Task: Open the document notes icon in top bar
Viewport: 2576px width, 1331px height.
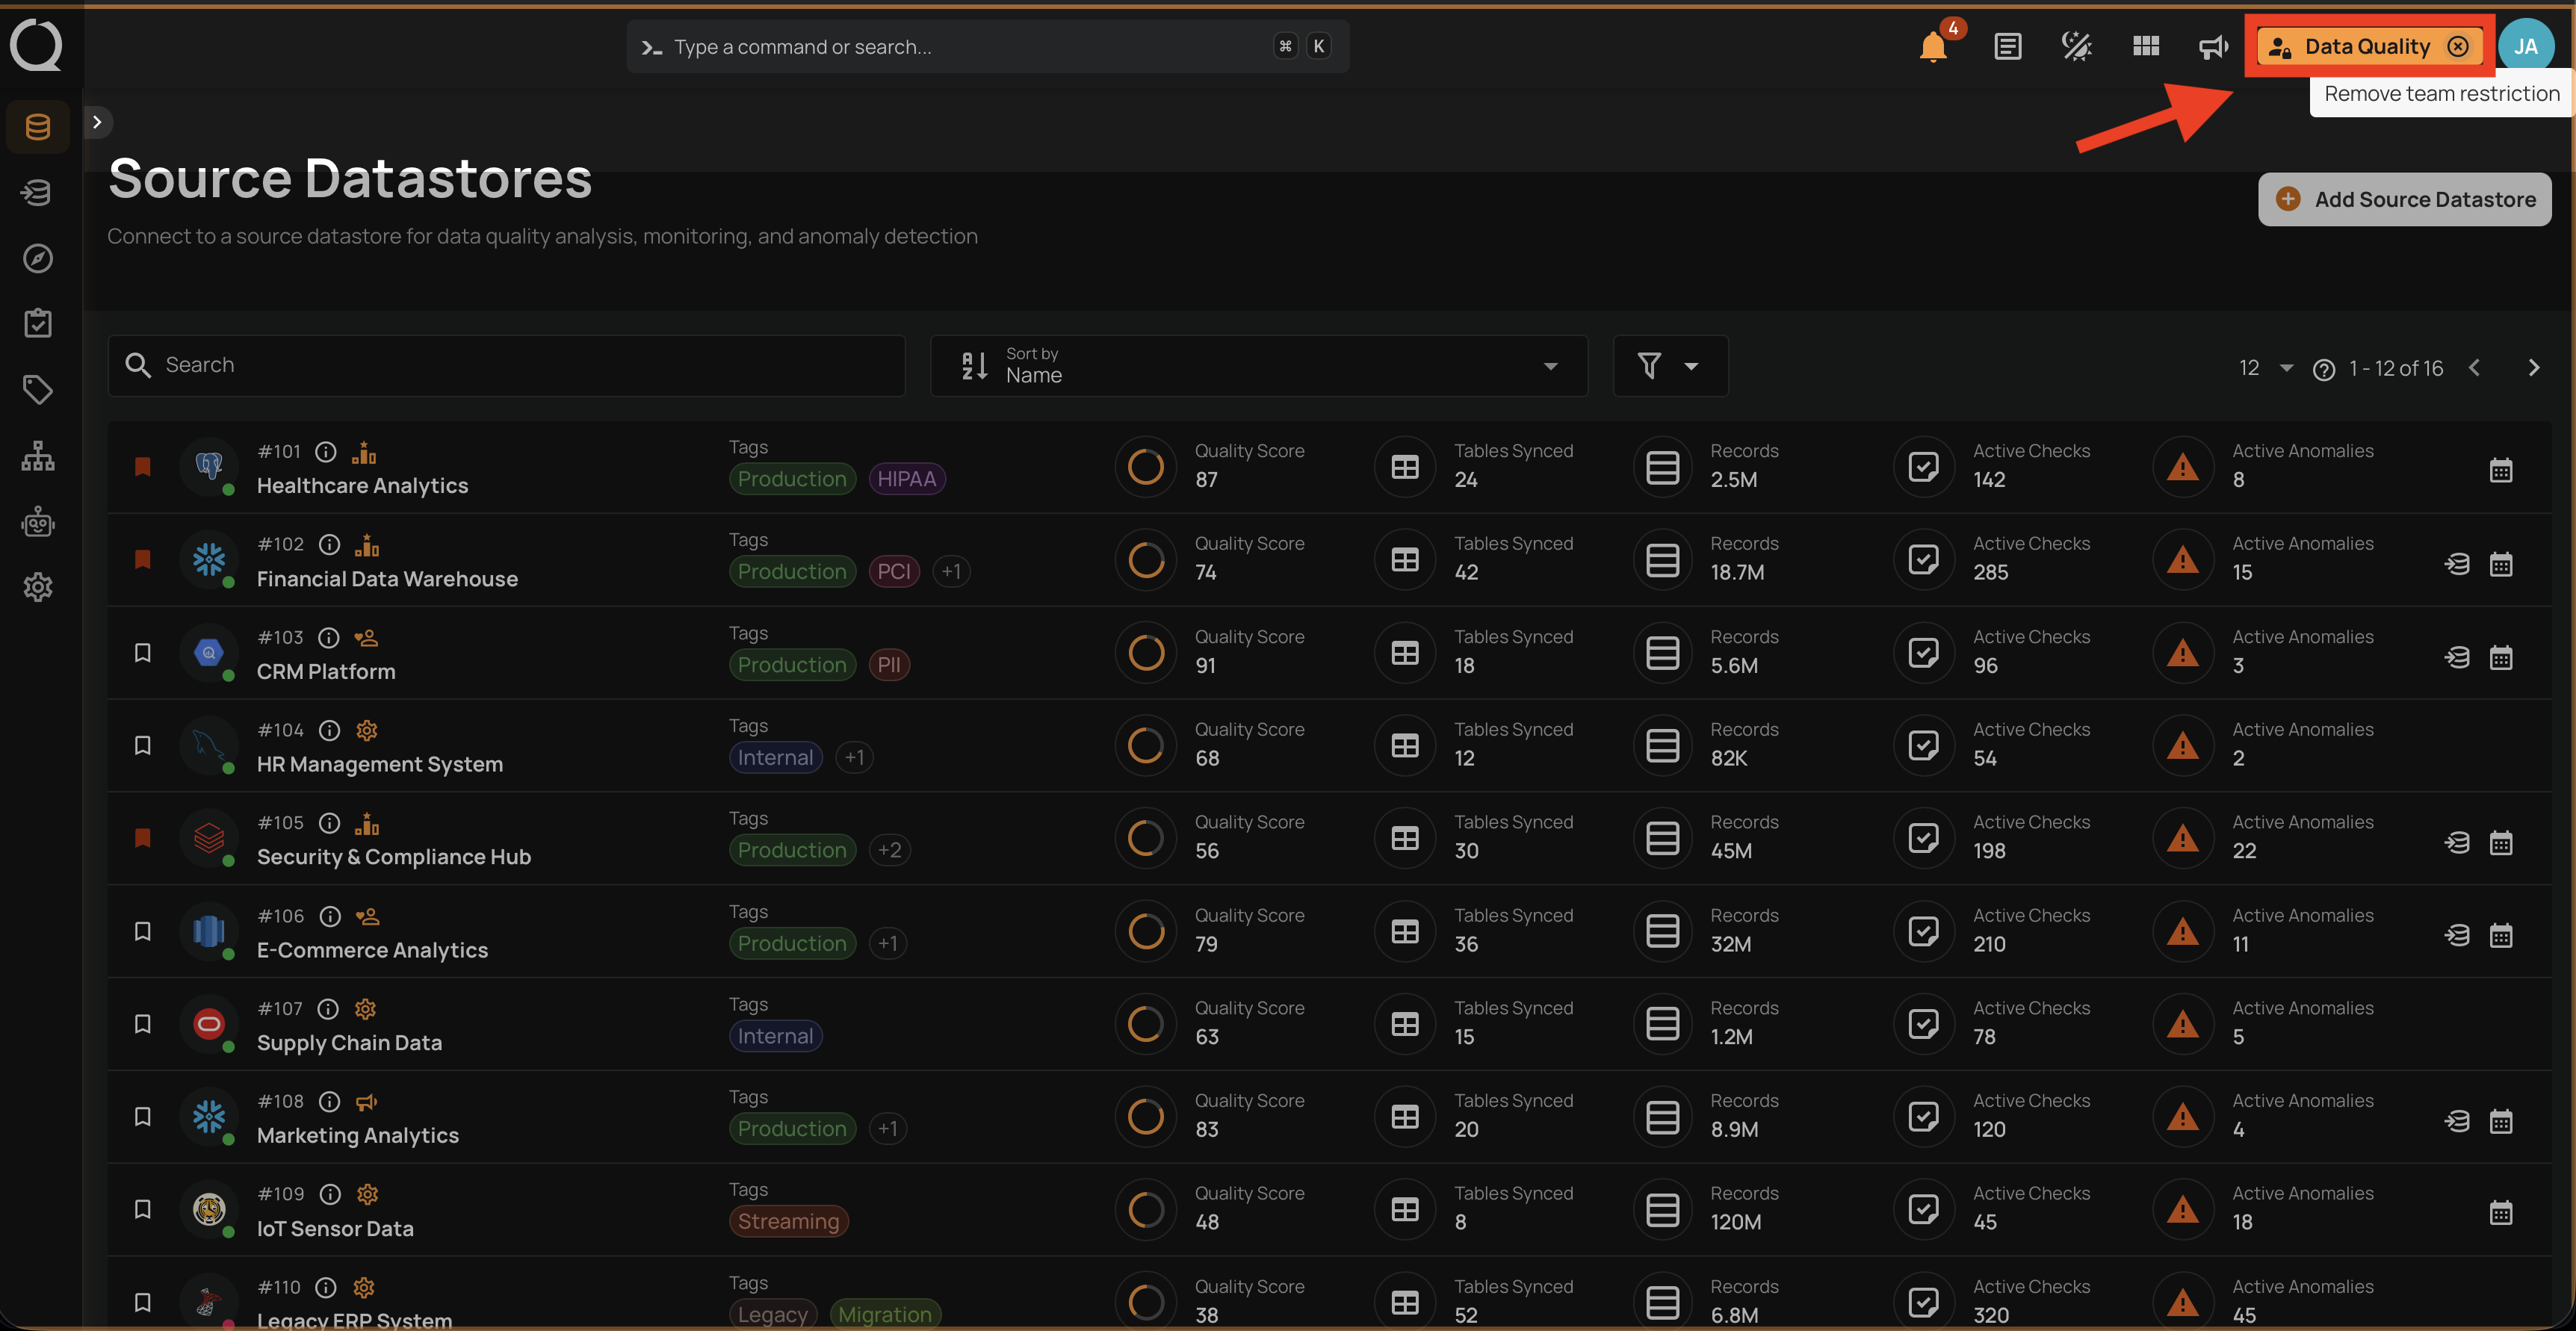Action: (2007, 47)
